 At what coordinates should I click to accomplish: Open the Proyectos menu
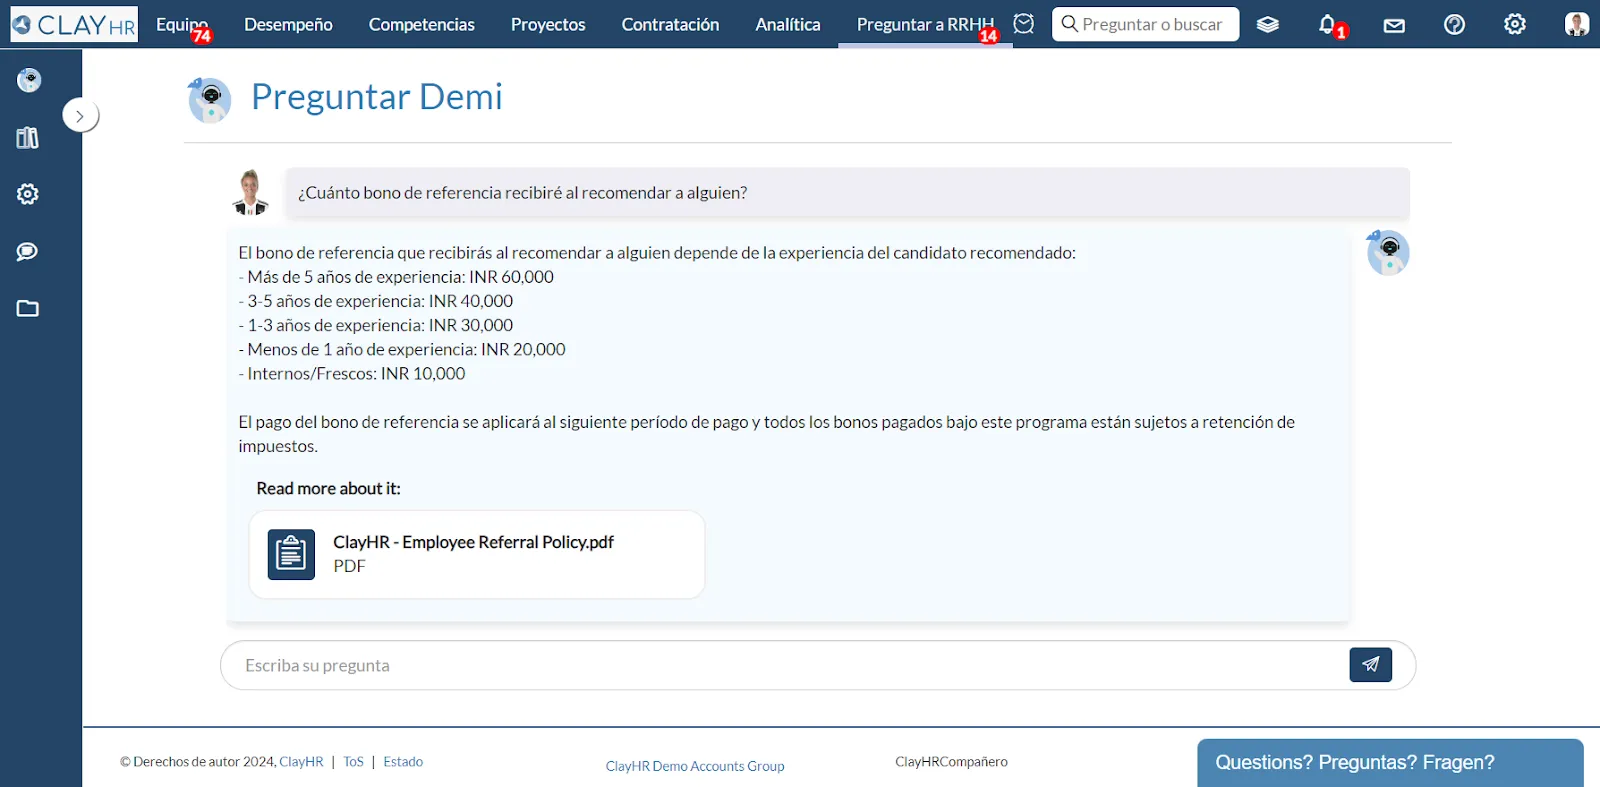click(548, 25)
